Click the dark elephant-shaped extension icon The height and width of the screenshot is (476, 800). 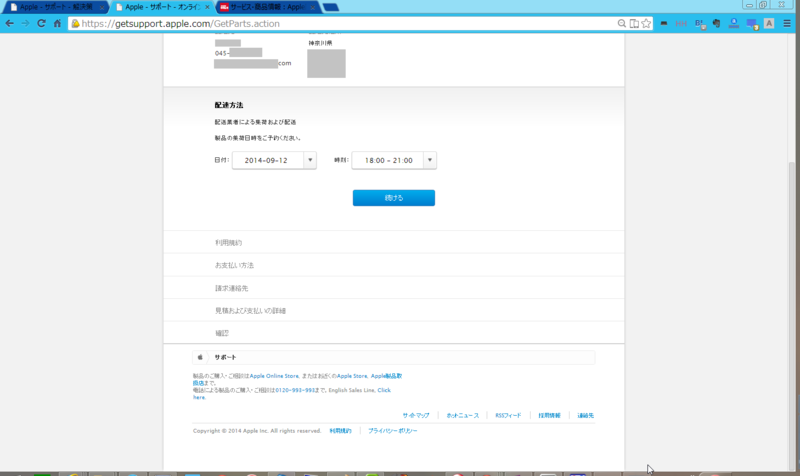[716, 23]
